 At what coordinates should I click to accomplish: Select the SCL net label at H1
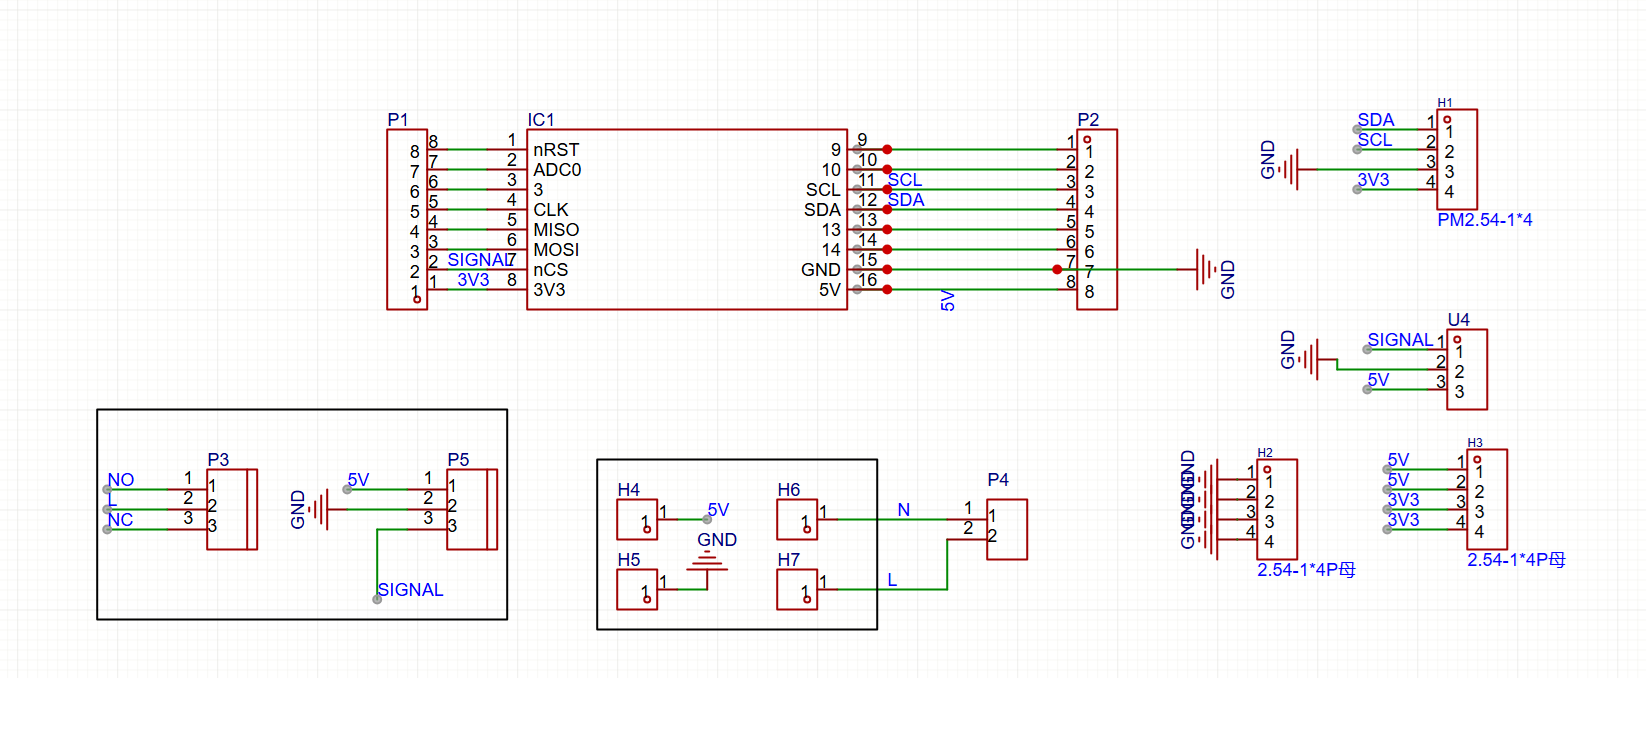[1375, 140]
